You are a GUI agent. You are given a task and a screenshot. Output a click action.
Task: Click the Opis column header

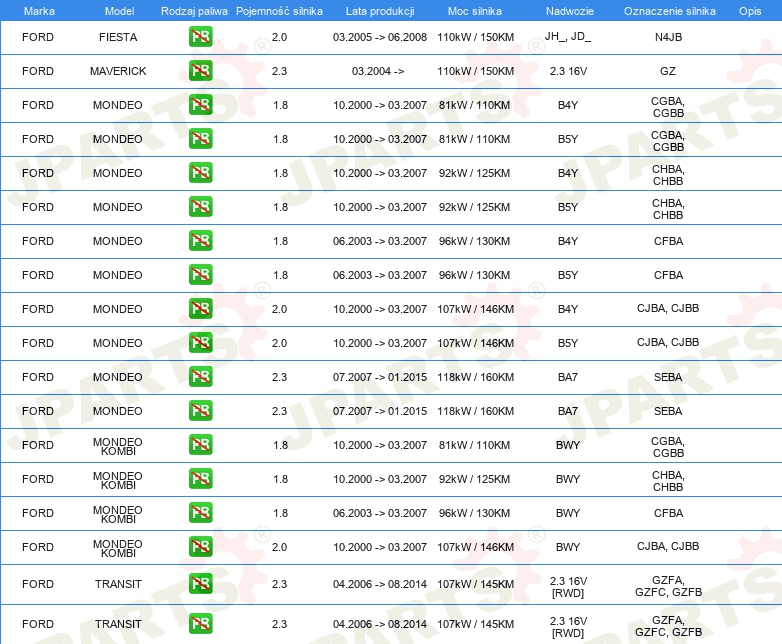click(x=750, y=11)
